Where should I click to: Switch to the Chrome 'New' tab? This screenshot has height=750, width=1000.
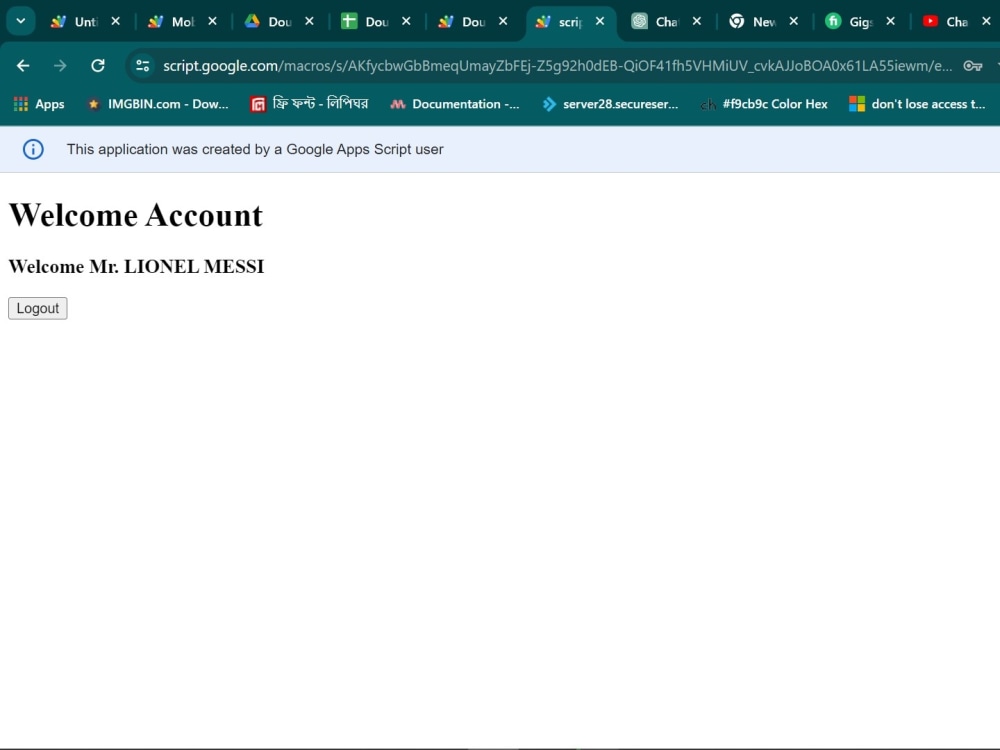[754, 22]
